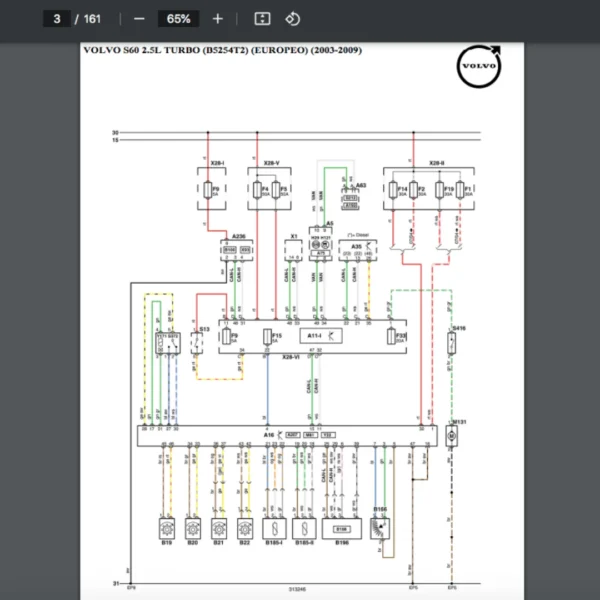
Task: Click the F14 fuse in X28-II
Action: pyautogui.click(x=403, y=190)
